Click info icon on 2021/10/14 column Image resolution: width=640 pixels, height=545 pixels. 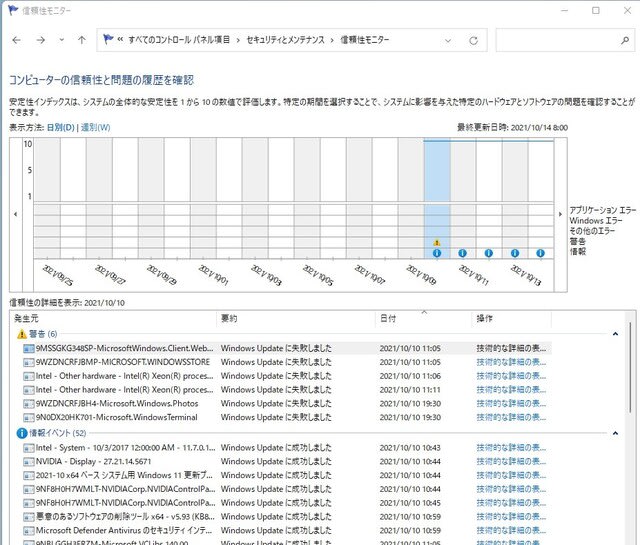[540, 253]
